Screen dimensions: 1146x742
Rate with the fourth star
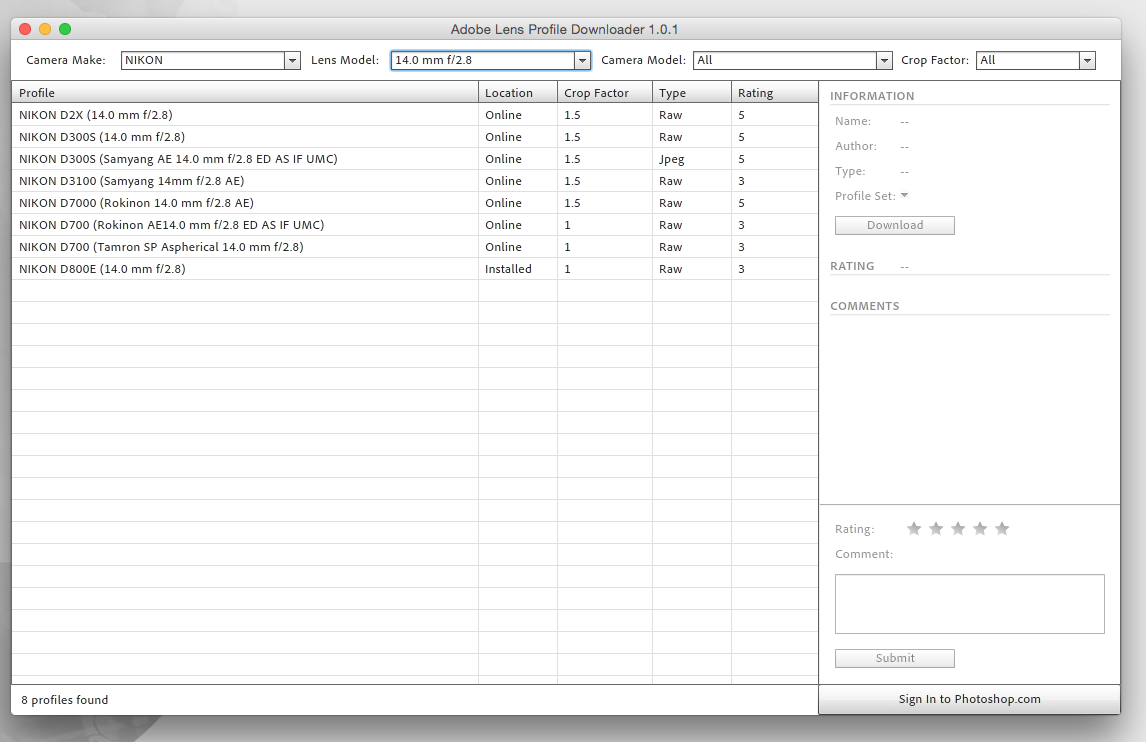click(x=980, y=528)
